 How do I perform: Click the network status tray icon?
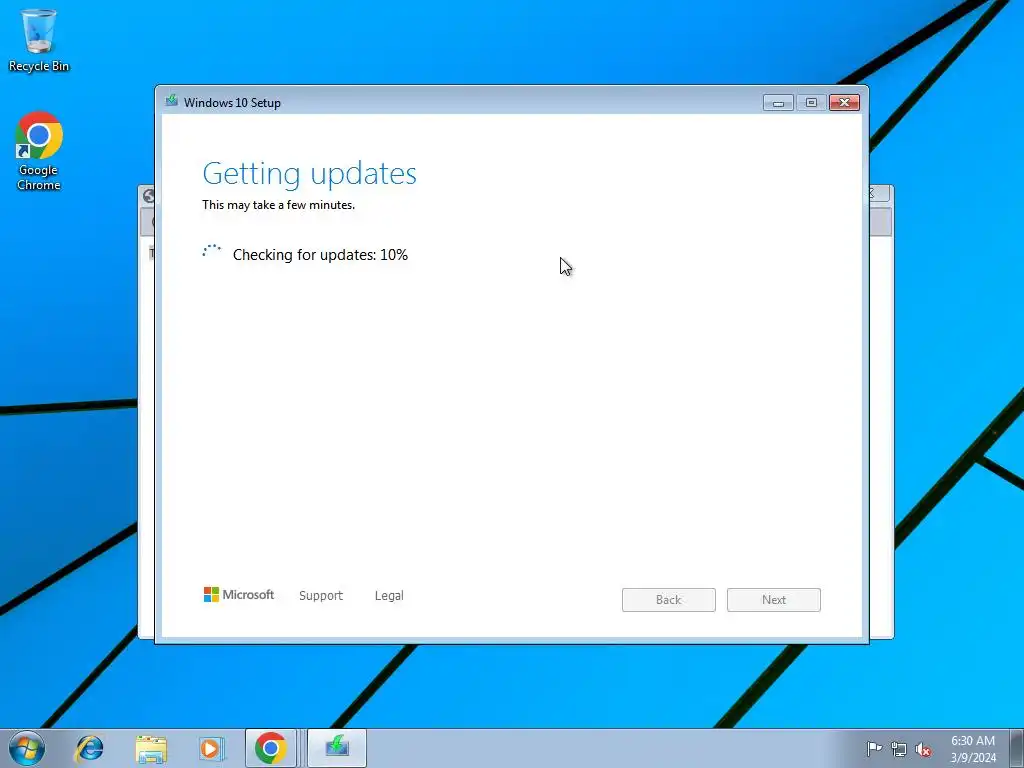[899, 749]
